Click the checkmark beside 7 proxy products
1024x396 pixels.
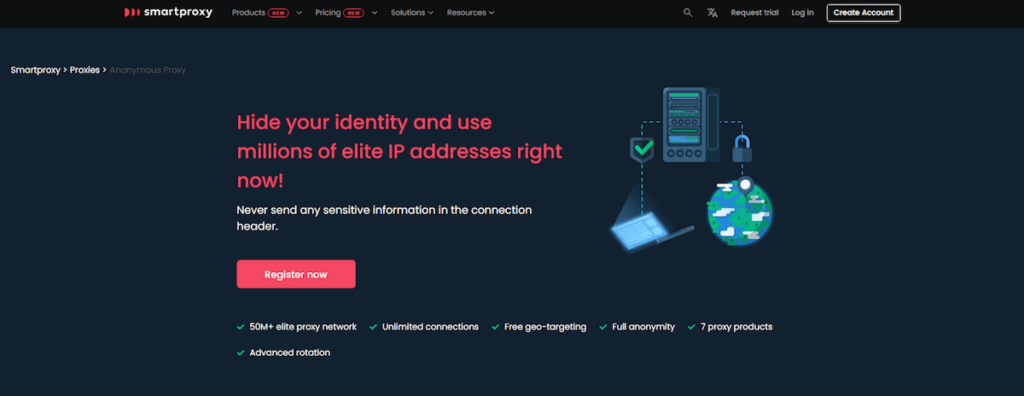[692, 327]
